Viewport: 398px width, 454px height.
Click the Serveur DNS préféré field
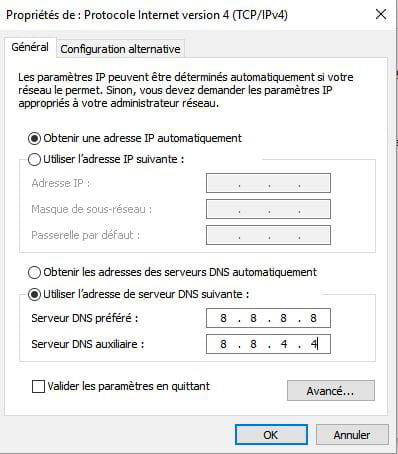click(268, 318)
